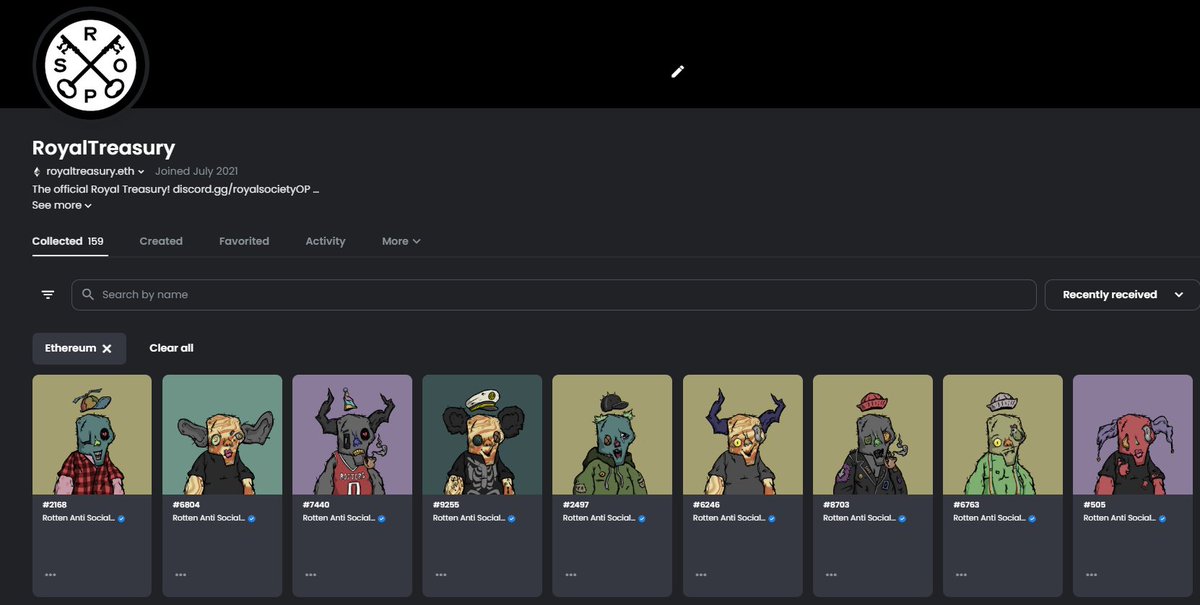Click the pencil edit banner icon
The height and width of the screenshot is (605, 1200).
coord(678,71)
